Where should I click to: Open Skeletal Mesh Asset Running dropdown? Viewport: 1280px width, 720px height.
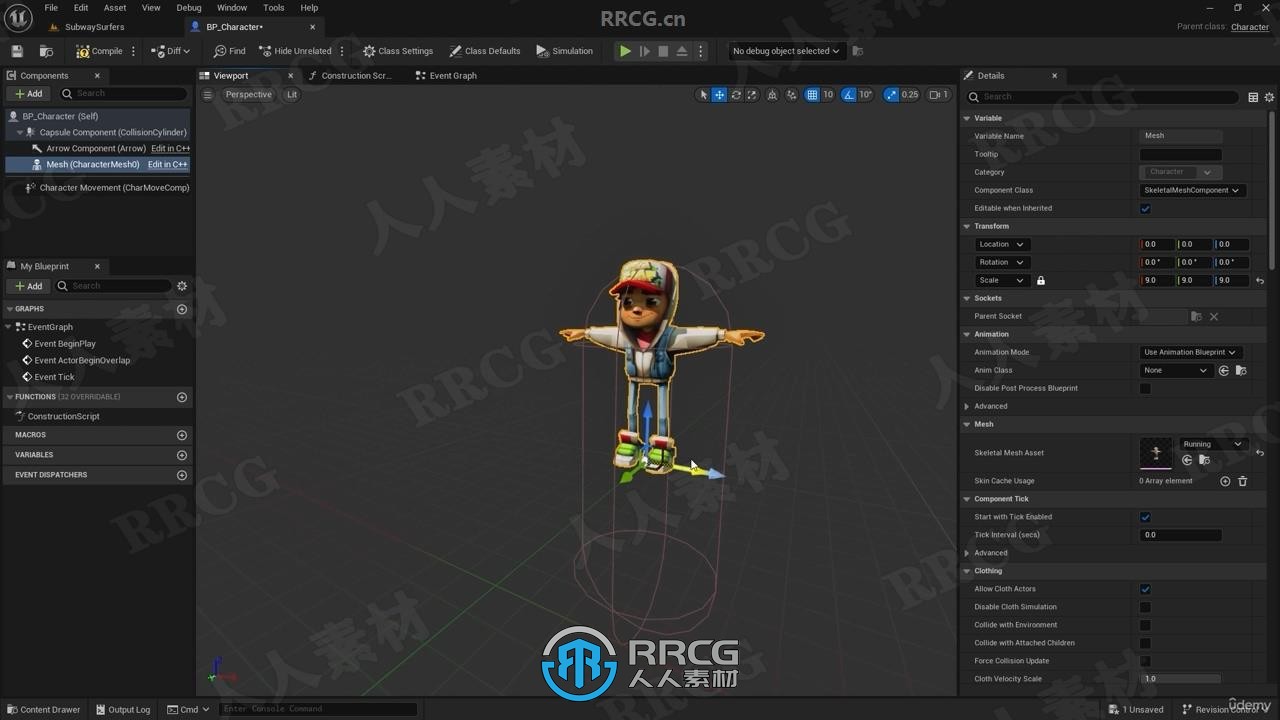pos(1212,444)
